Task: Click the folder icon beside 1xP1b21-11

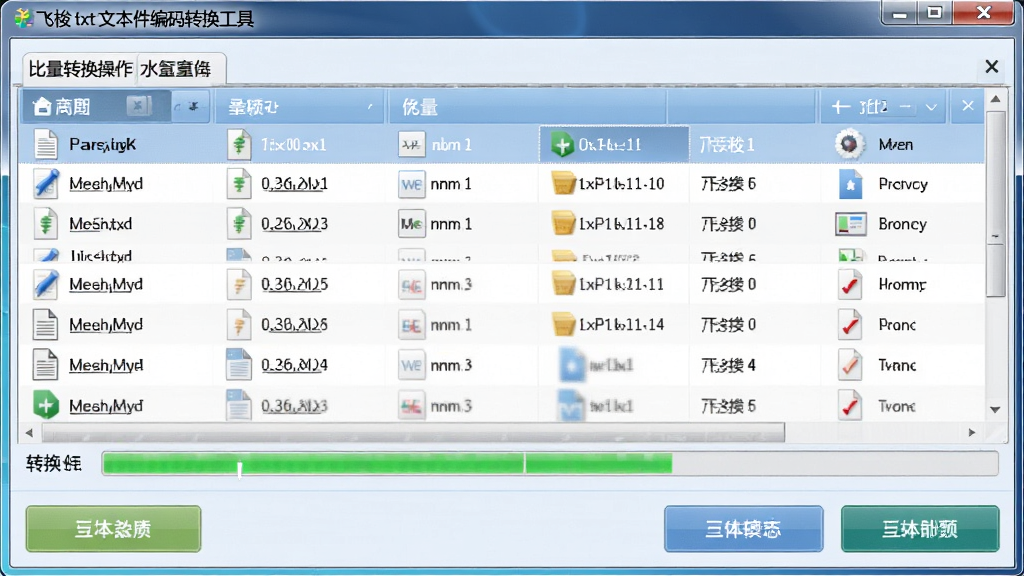Action: point(563,284)
